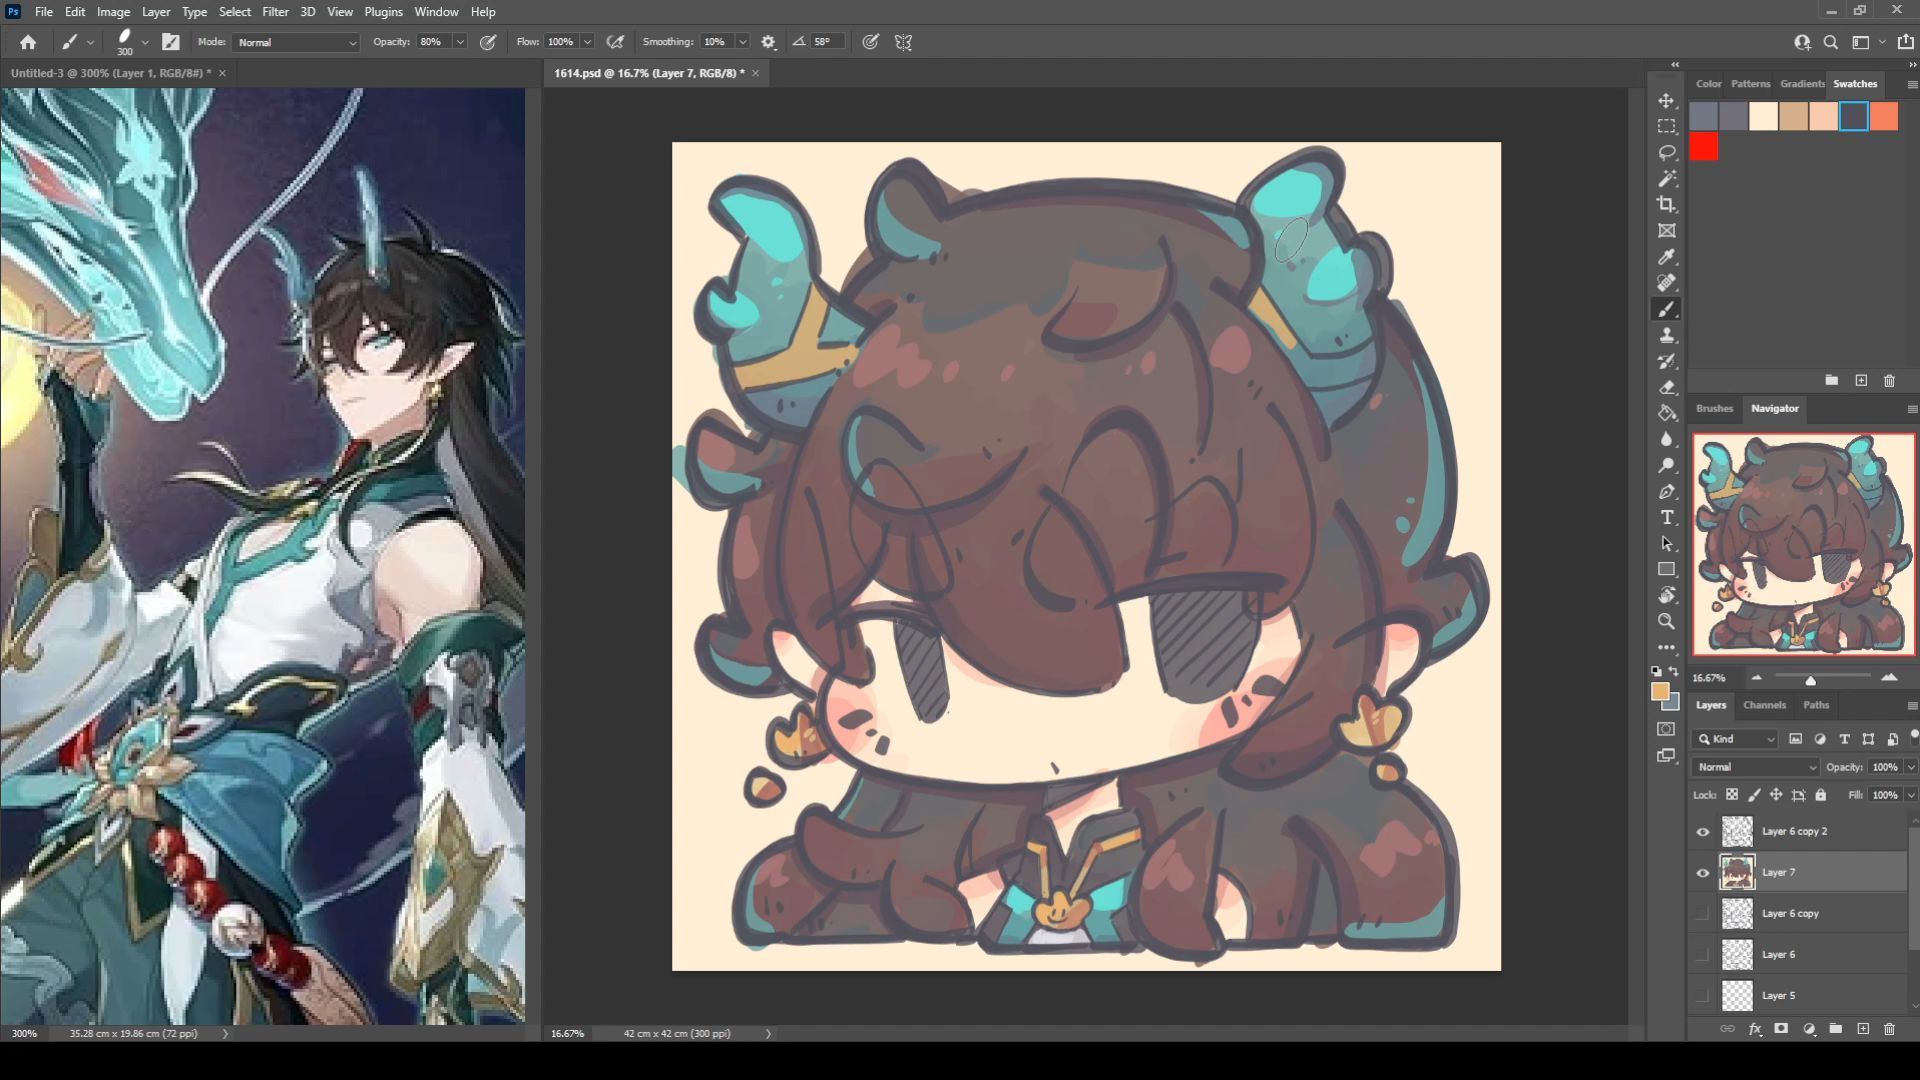Click the Home button in options bar
Image resolution: width=1920 pixels, height=1080 pixels.
pyautogui.click(x=28, y=42)
